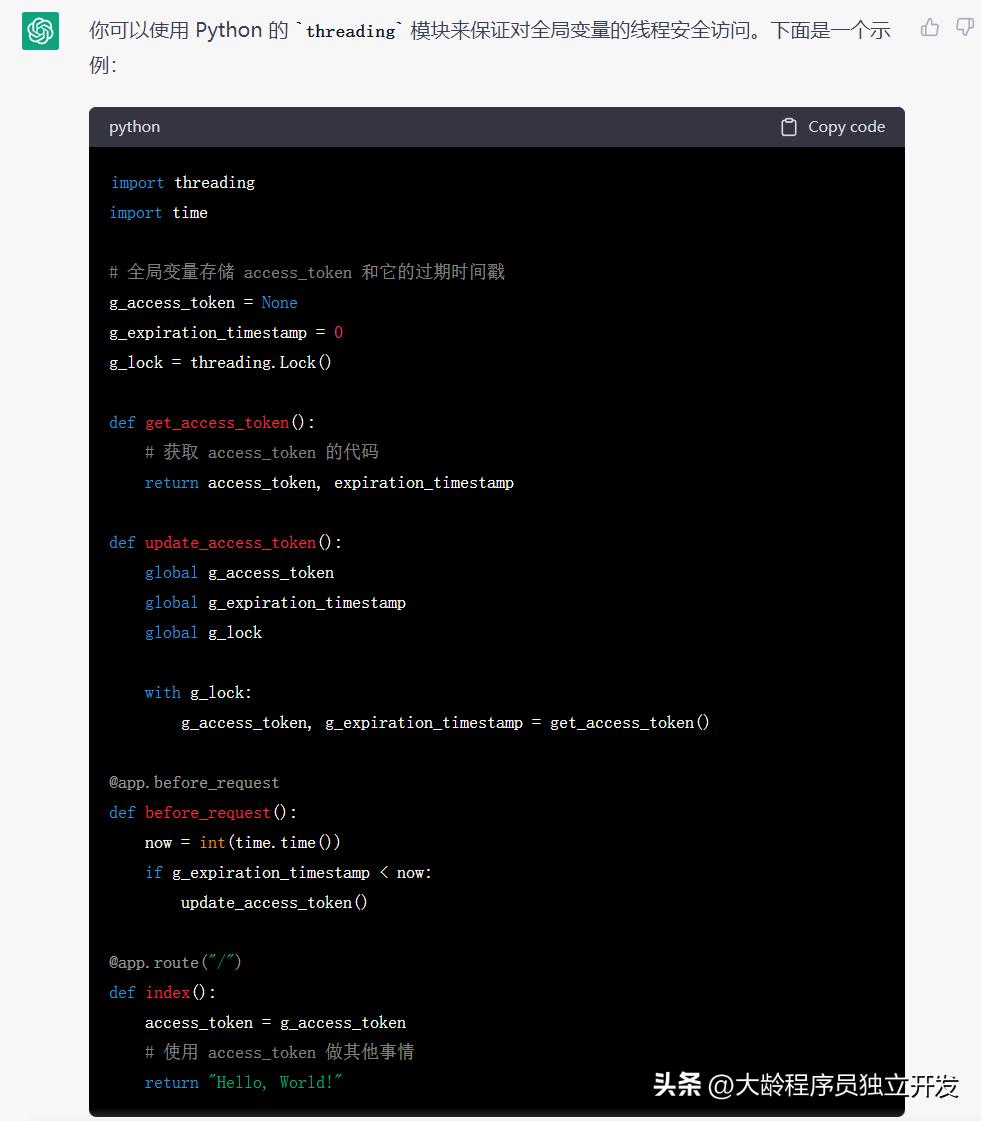Click the get_access_token function name
This screenshot has width=981, height=1121.
217,422
